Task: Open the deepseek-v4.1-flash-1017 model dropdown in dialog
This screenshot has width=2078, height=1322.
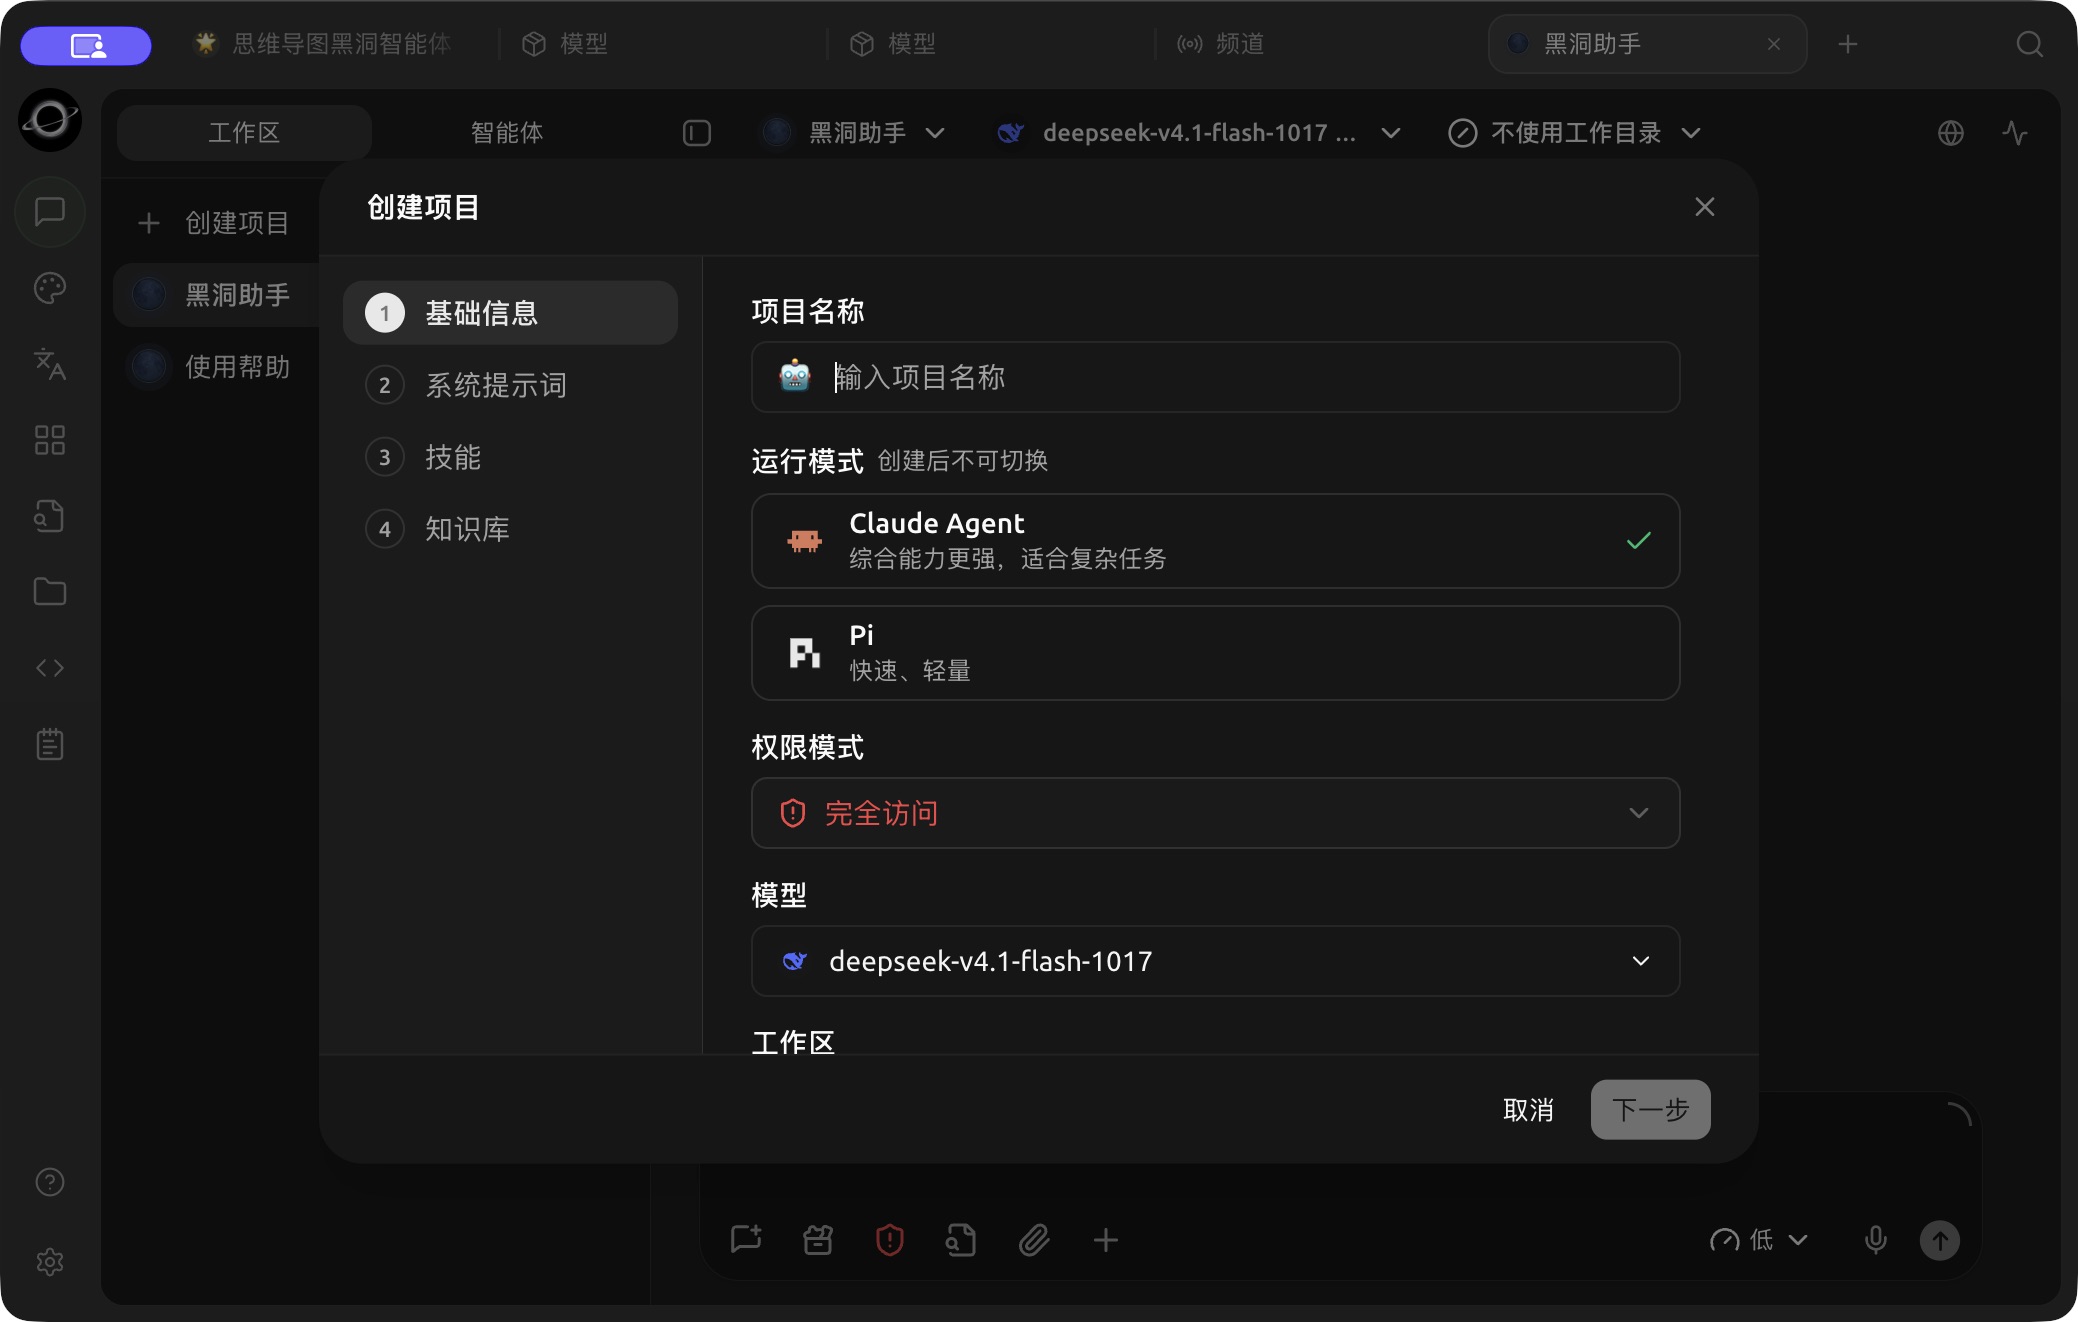Action: [1215, 961]
